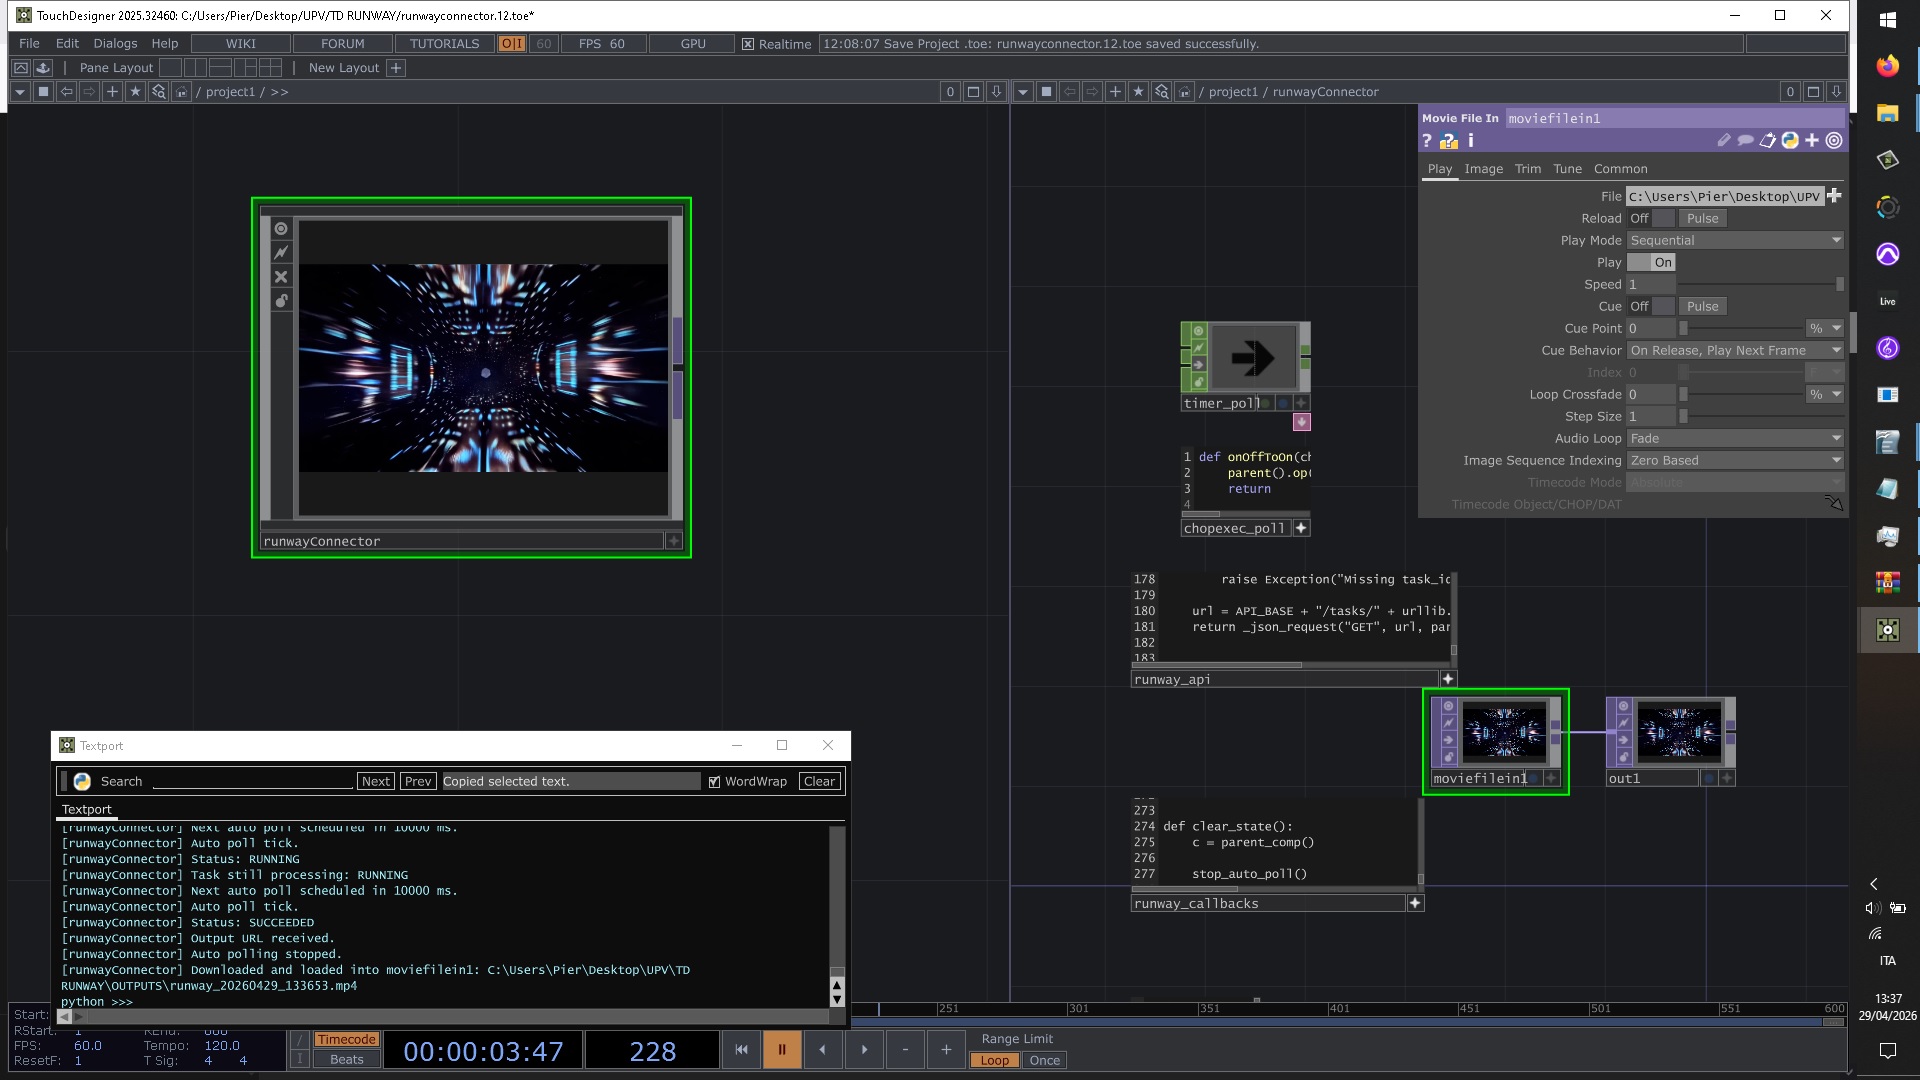
Task: Open network search in left pane bar
Action: (x=158, y=92)
